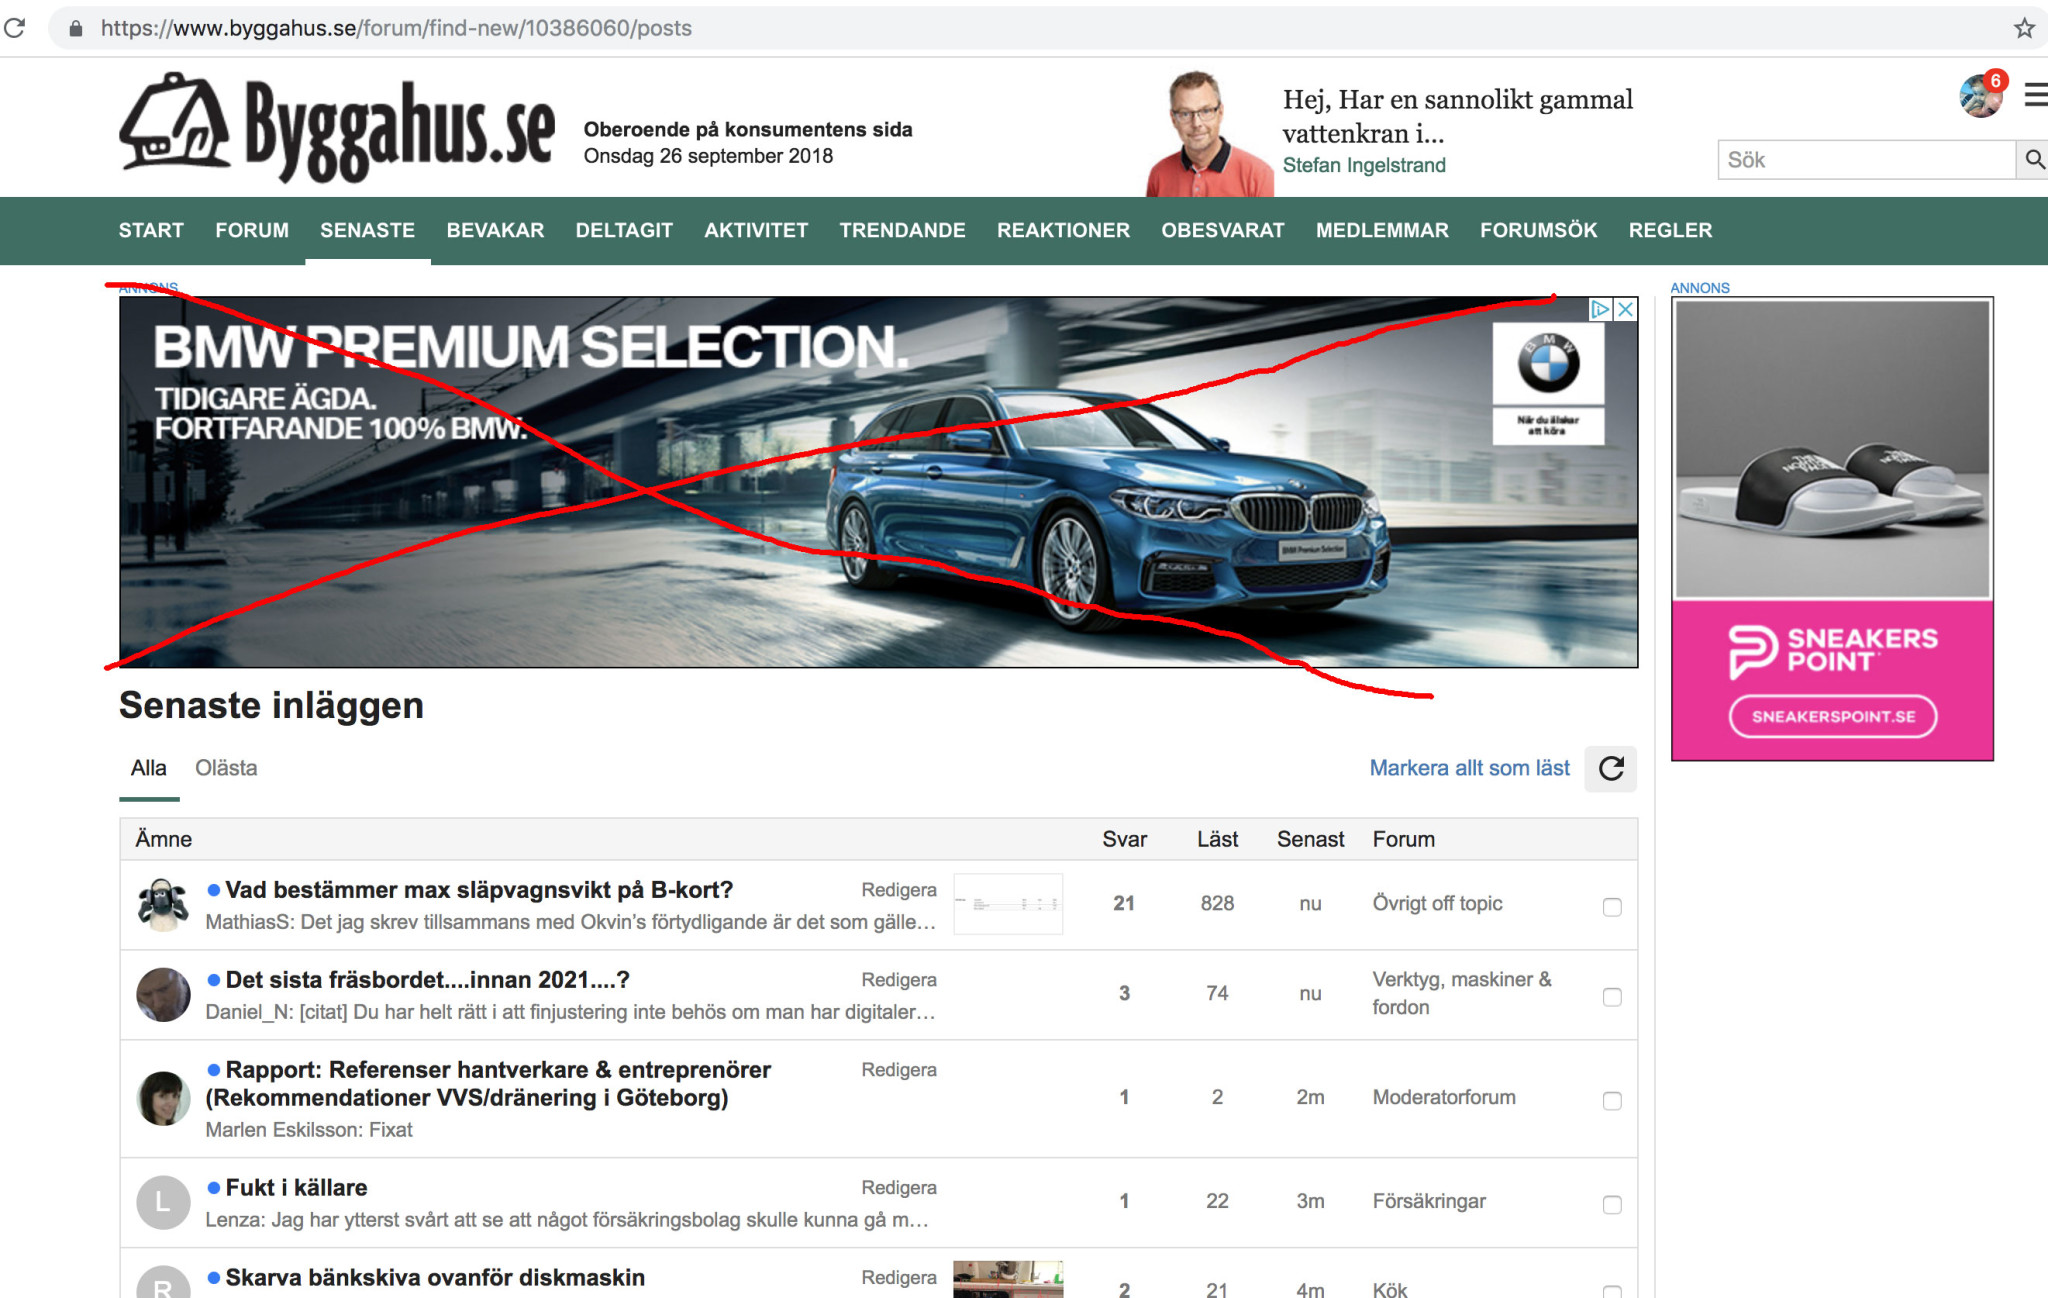The width and height of the screenshot is (2048, 1298).
Task: Go to the FORUM navigation item
Action: [252, 230]
